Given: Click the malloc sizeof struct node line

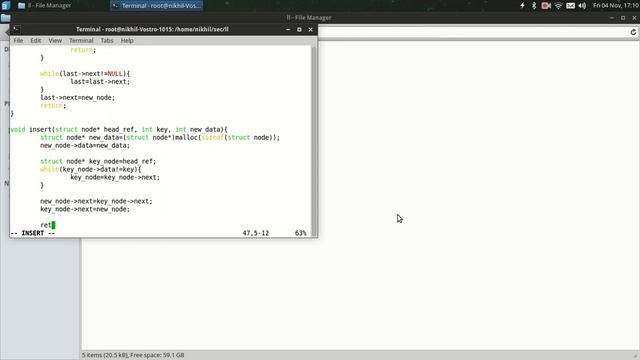Looking at the screenshot, I should click(160, 138).
